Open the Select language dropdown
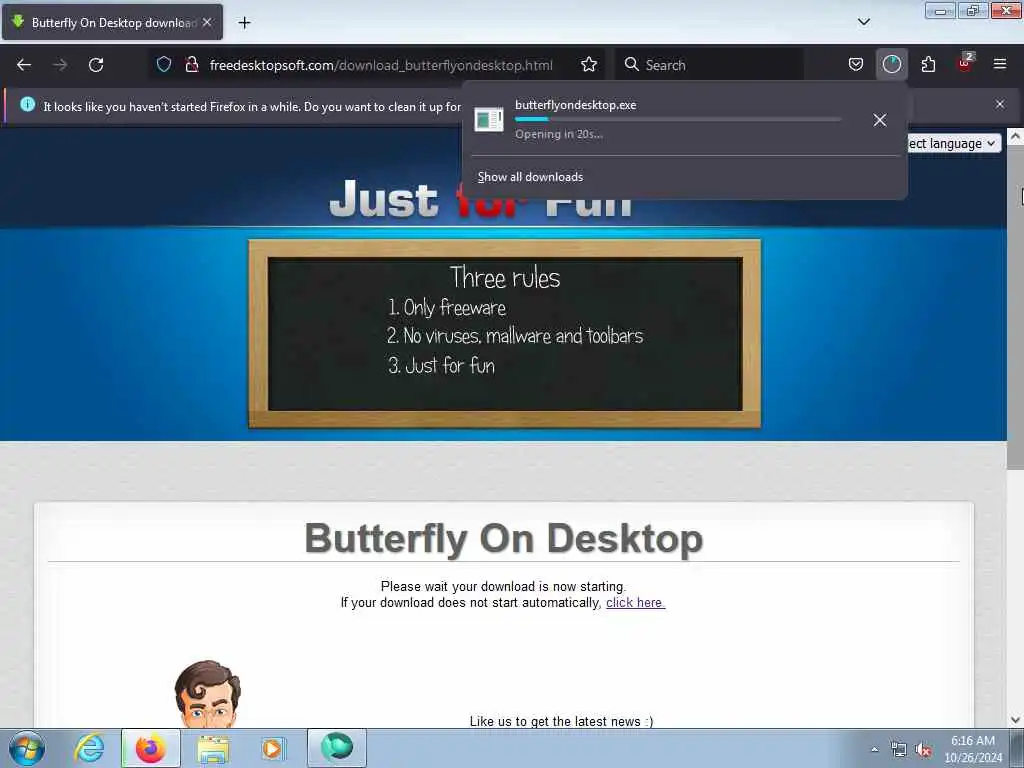This screenshot has width=1024, height=768. (954, 144)
